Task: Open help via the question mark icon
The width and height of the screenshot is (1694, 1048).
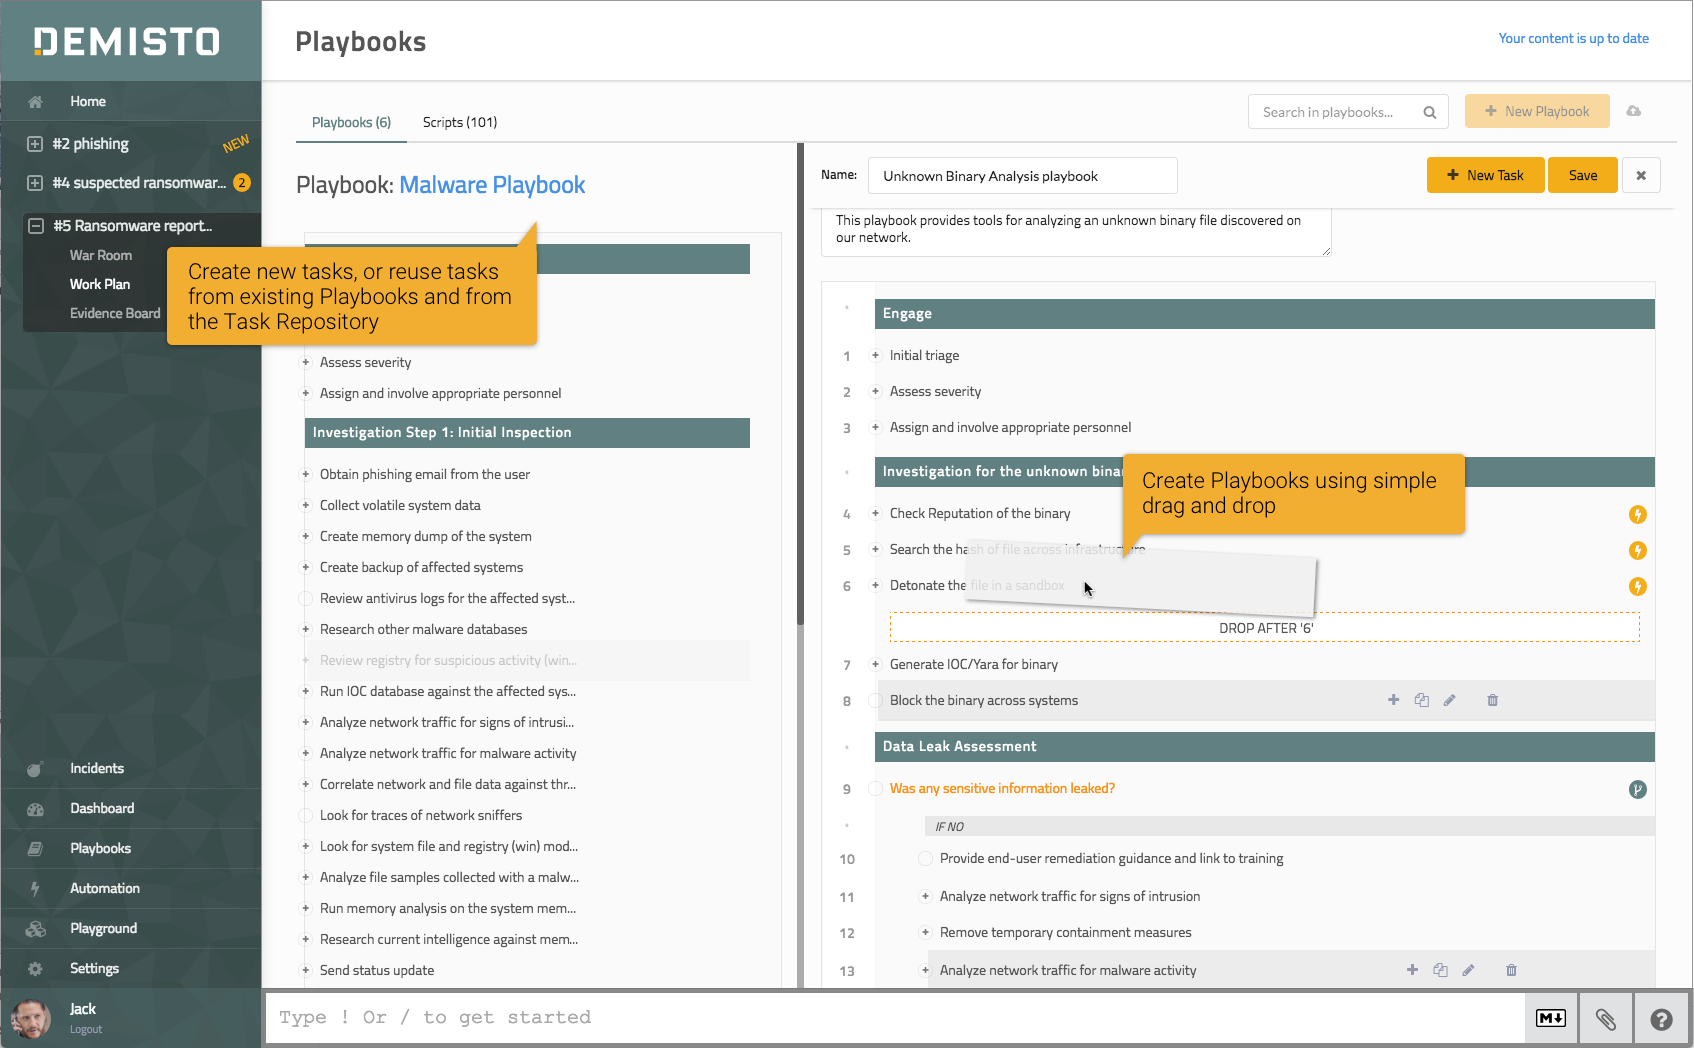Action: (1661, 1018)
